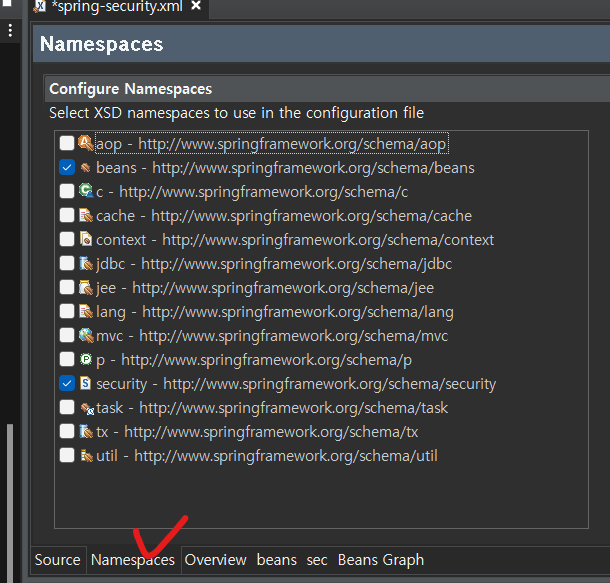Switch to the beans bottom tab
610x583 pixels.
pos(277,560)
